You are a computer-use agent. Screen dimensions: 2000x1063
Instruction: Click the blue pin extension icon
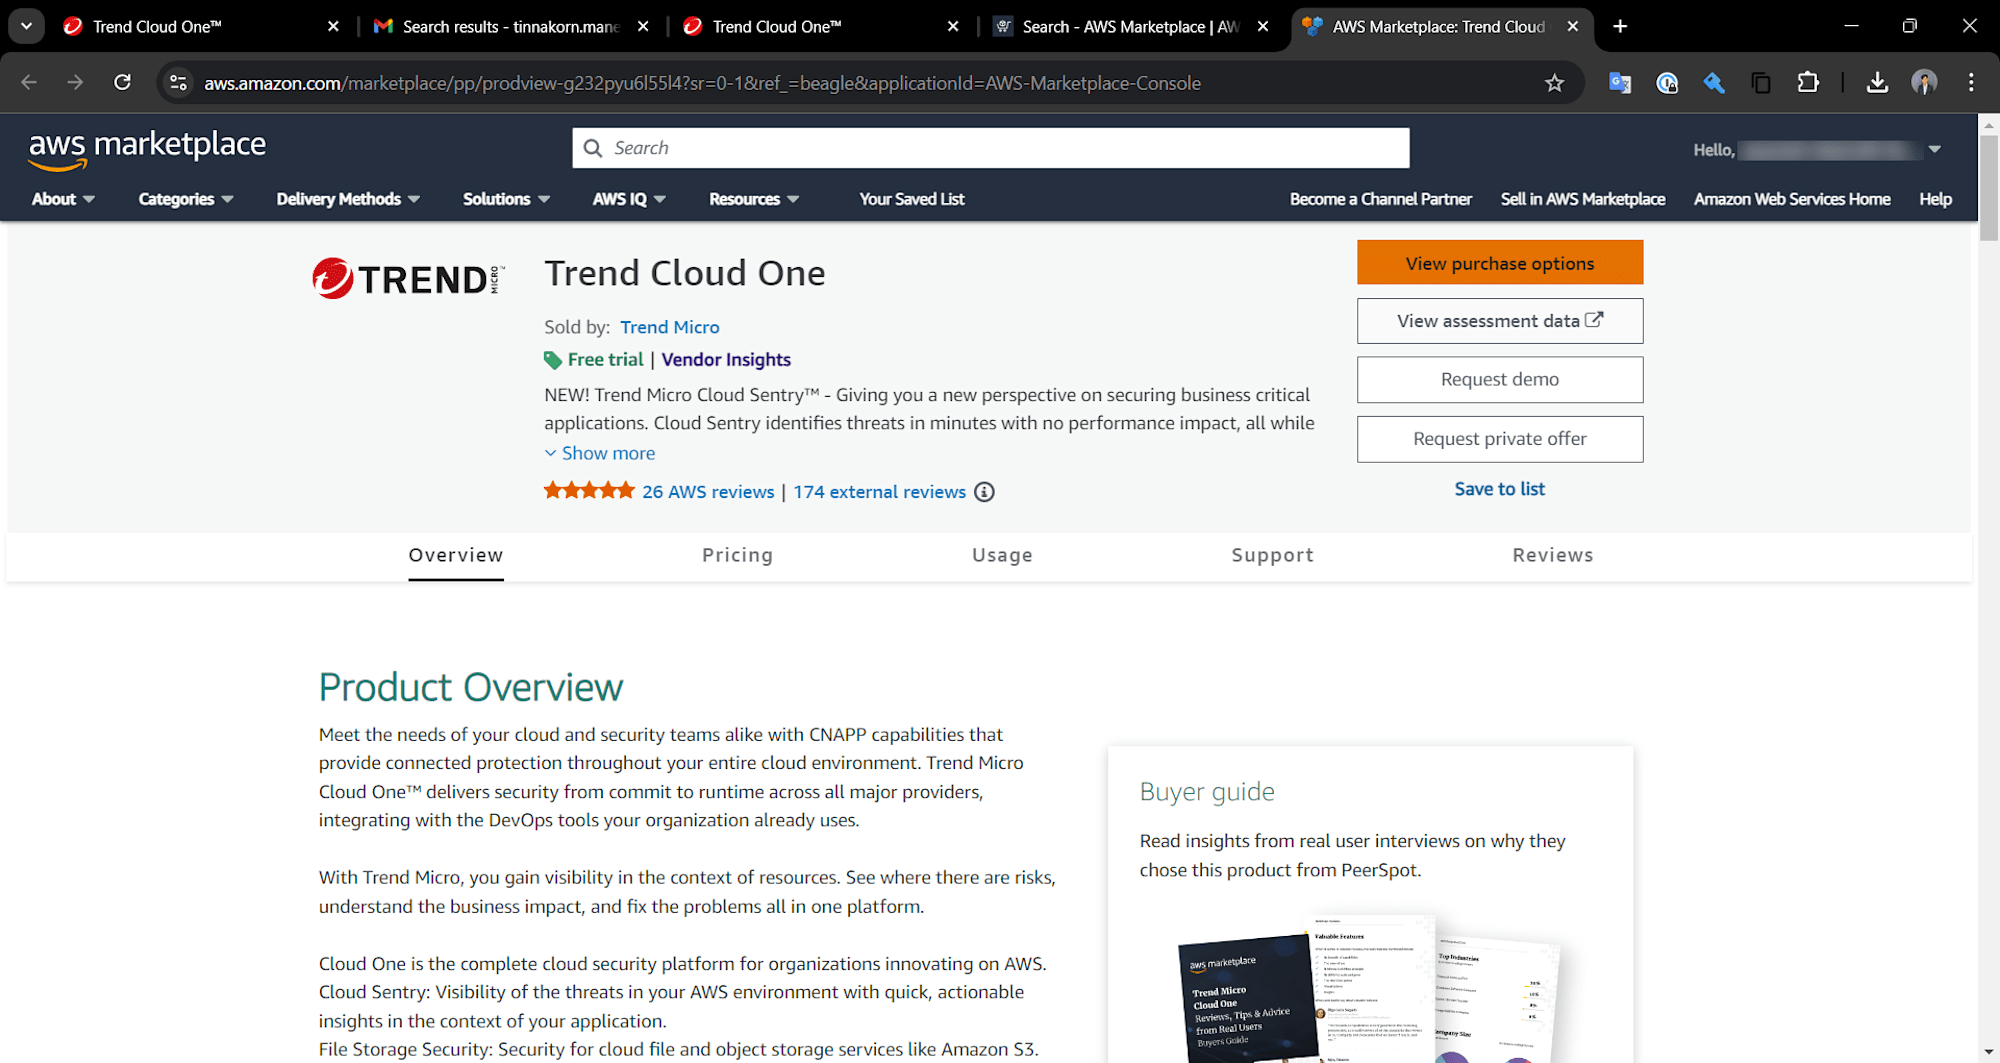click(1714, 83)
